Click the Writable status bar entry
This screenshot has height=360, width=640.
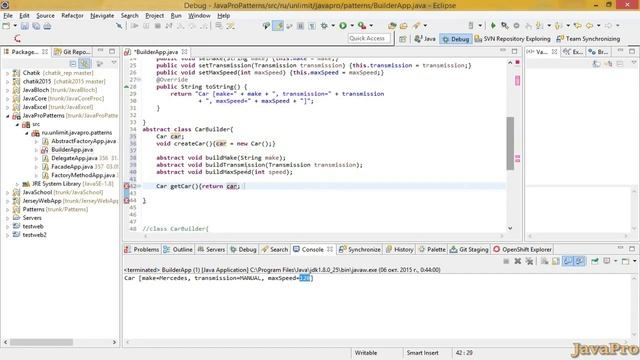tap(366, 353)
